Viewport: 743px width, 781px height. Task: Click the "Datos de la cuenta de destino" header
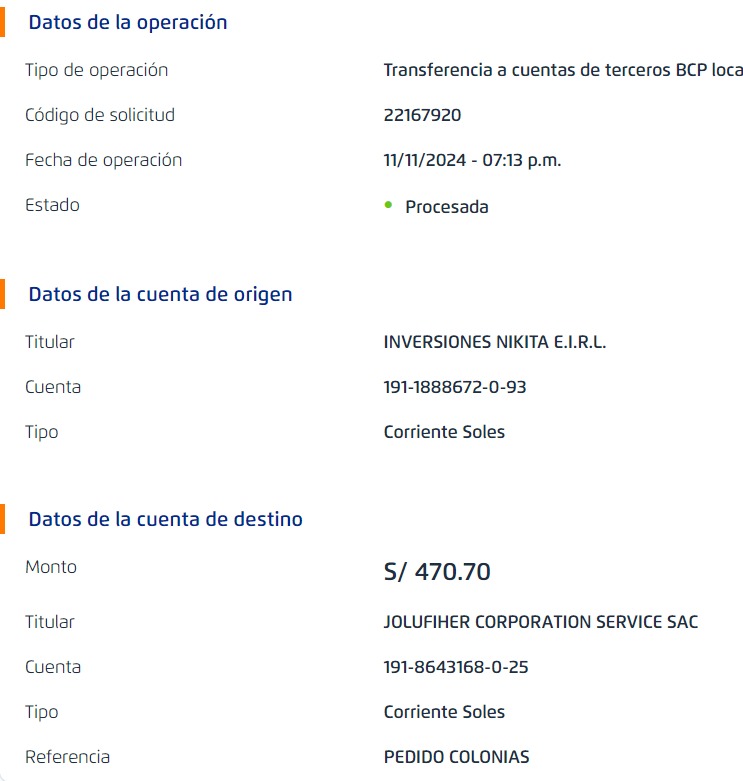click(165, 519)
